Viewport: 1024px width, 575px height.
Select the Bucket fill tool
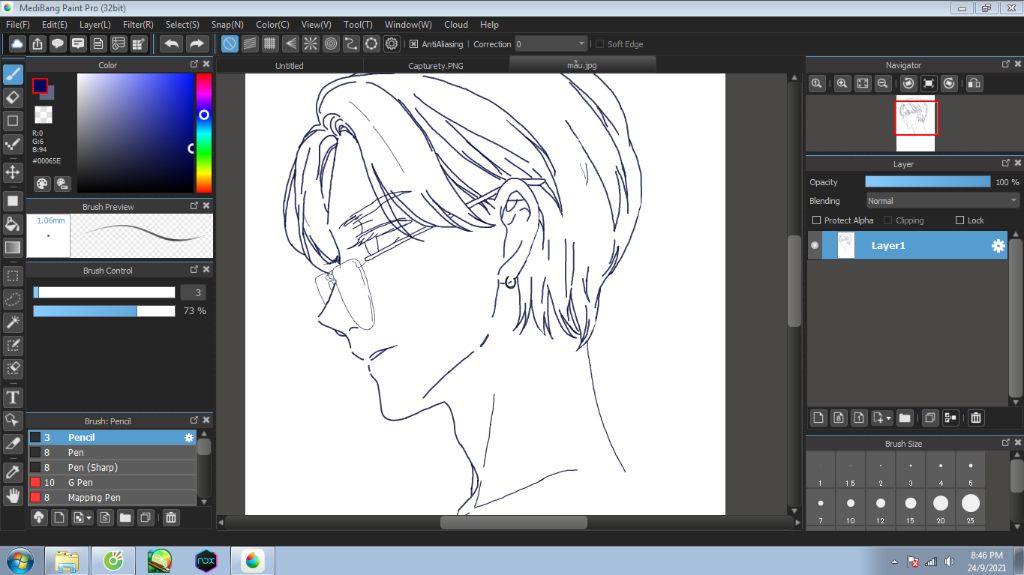(x=12, y=224)
